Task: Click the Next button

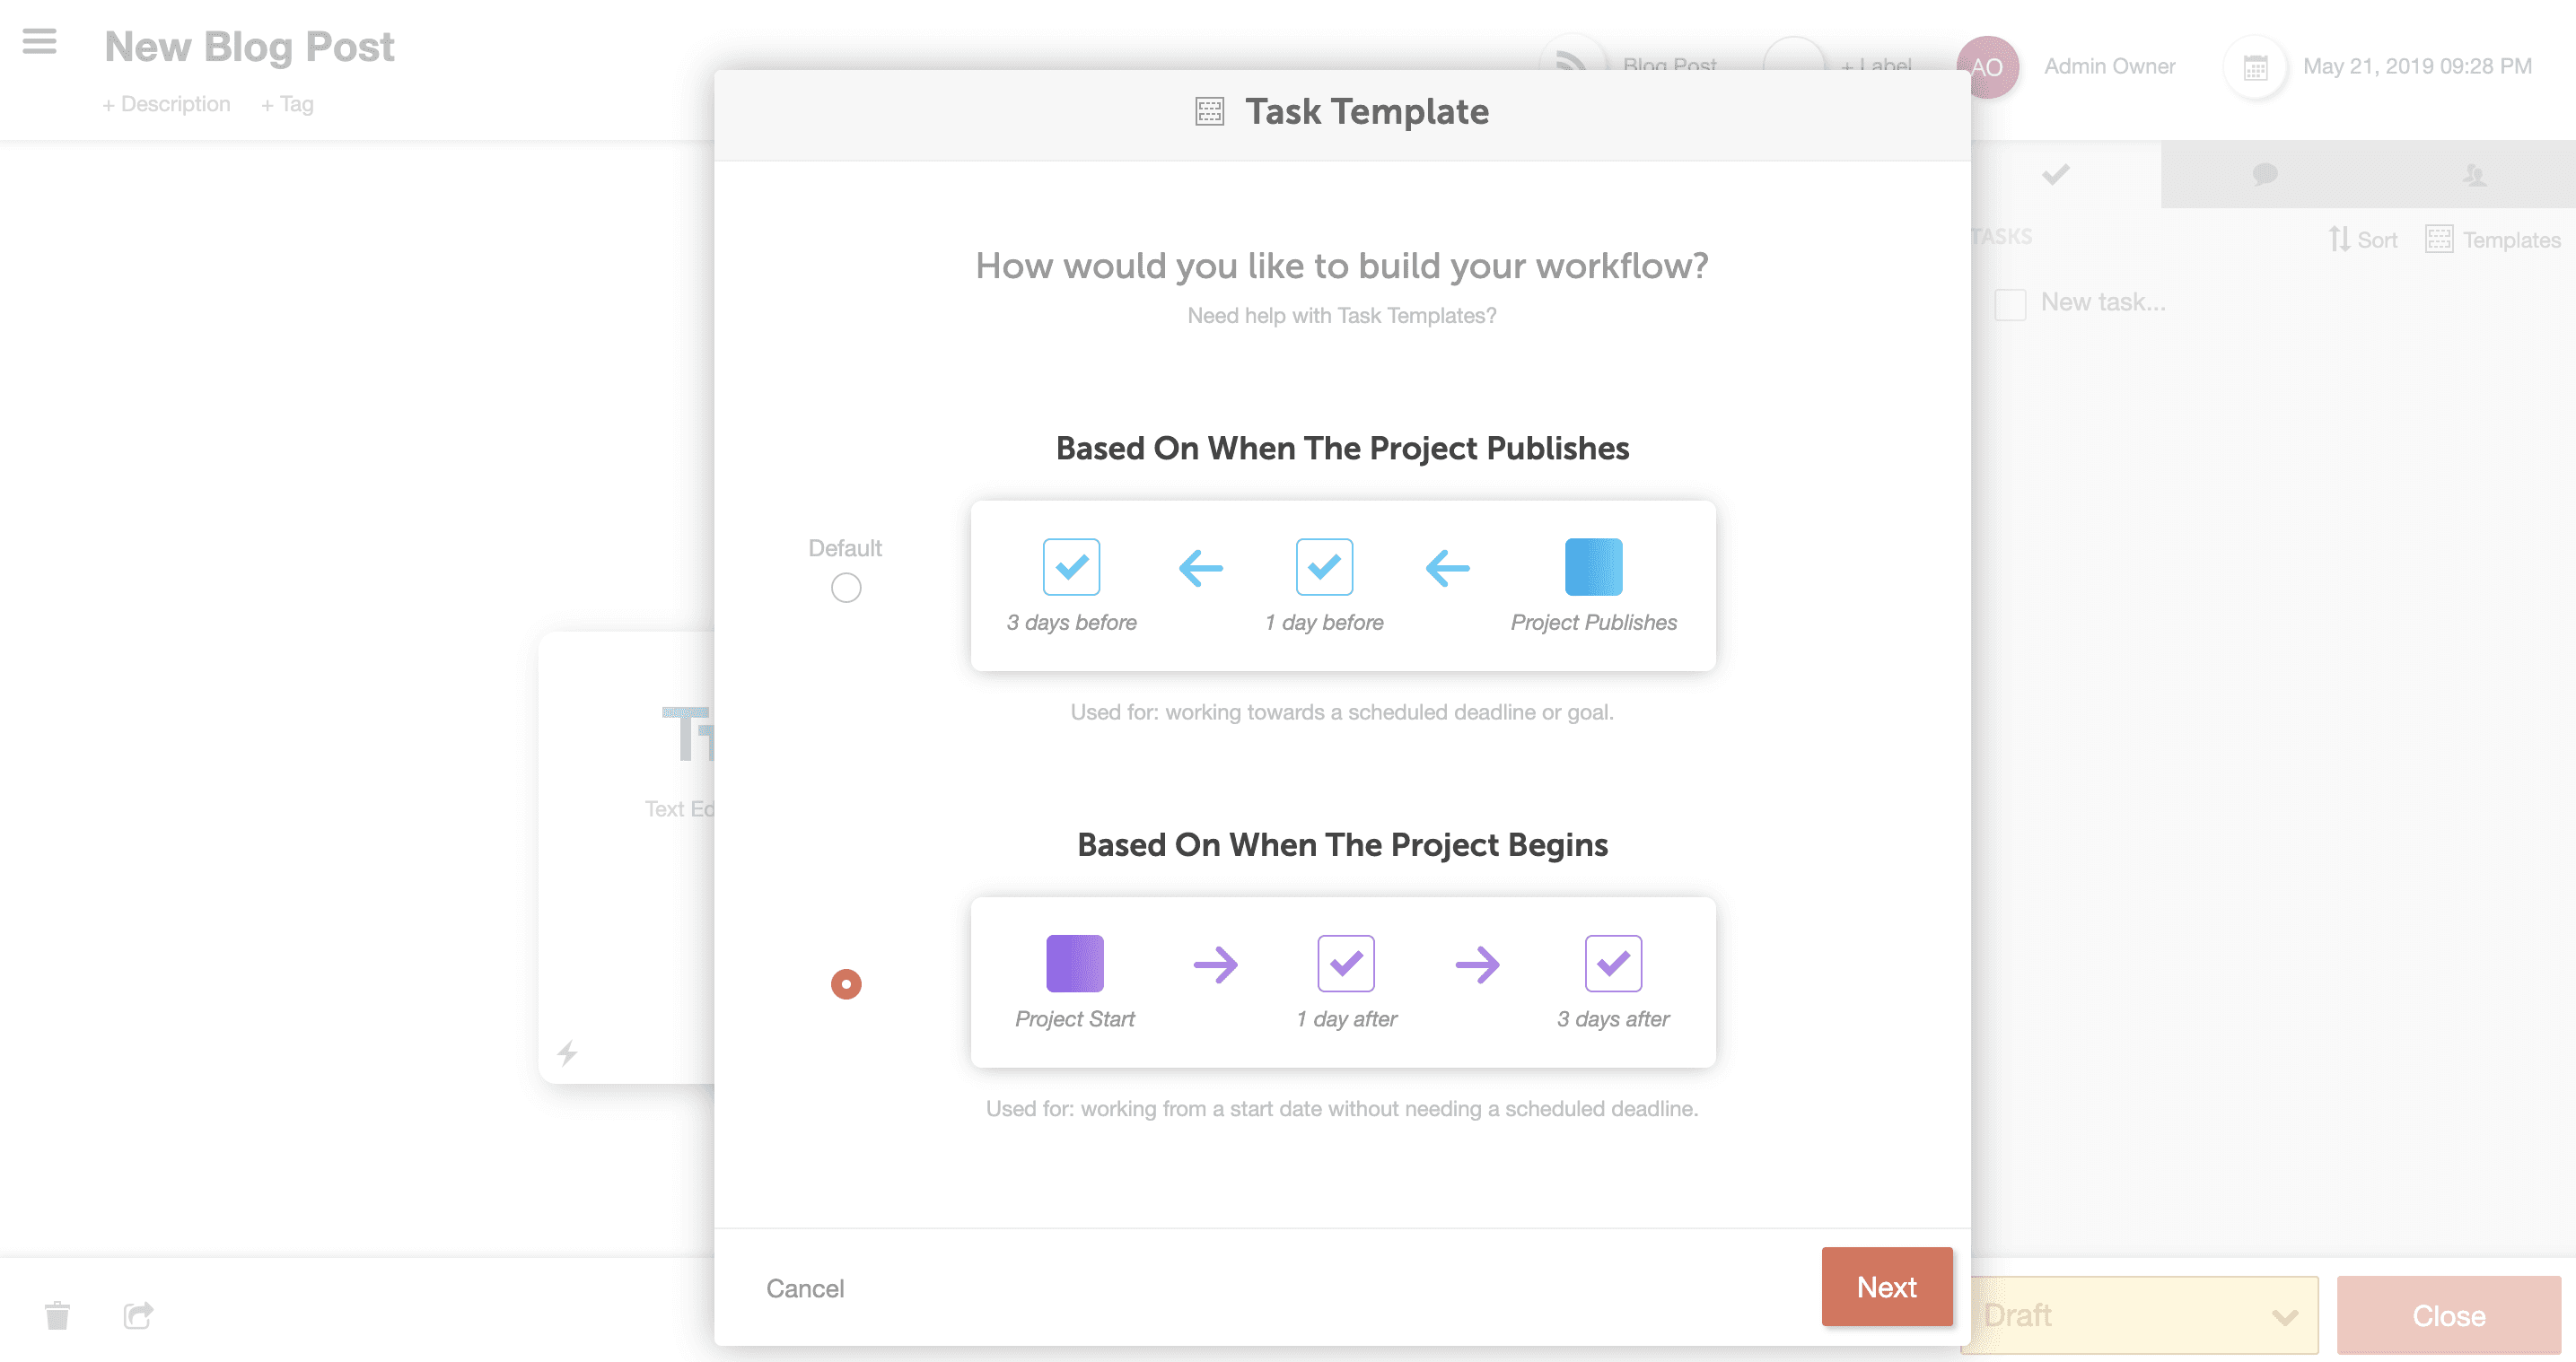Action: click(x=1887, y=1286)
